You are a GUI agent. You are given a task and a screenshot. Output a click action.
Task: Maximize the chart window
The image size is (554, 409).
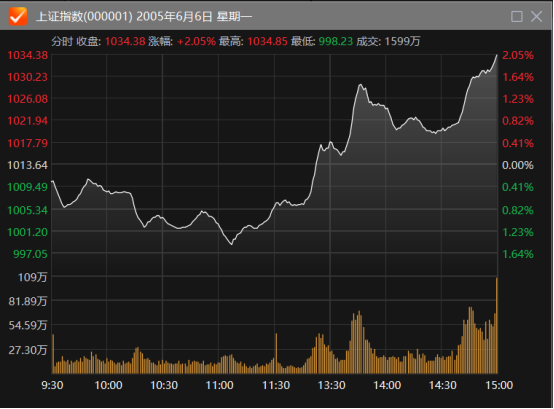coord(517,16)
